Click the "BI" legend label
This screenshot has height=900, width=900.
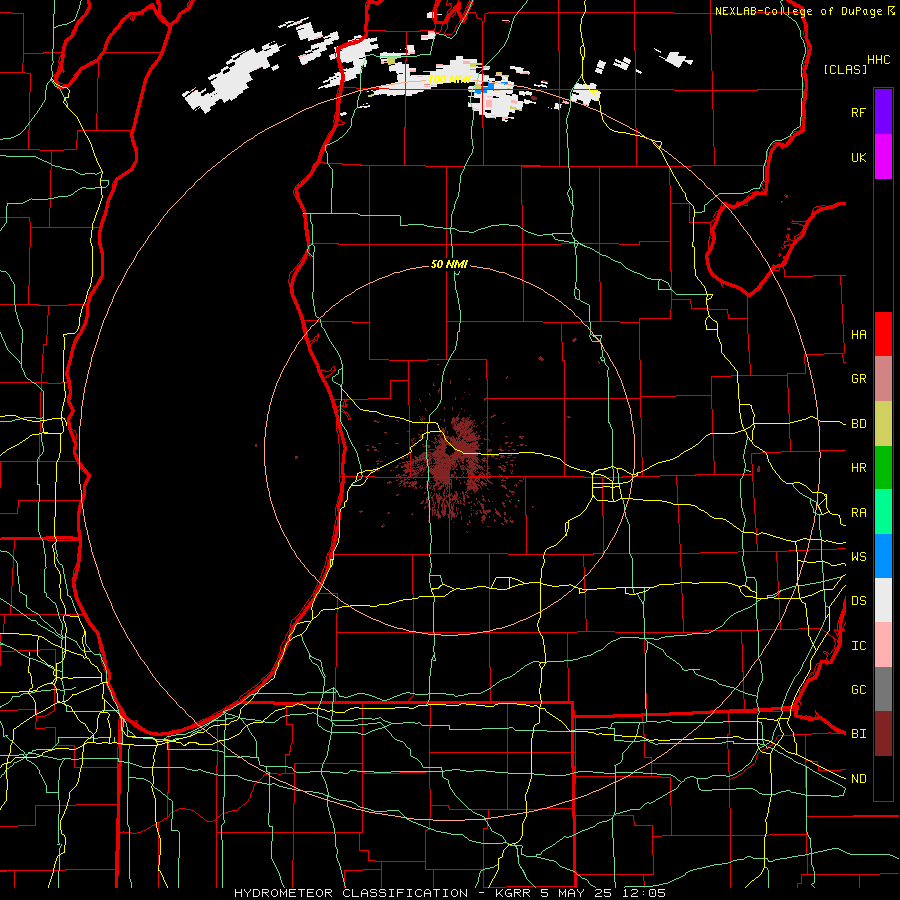858,734
